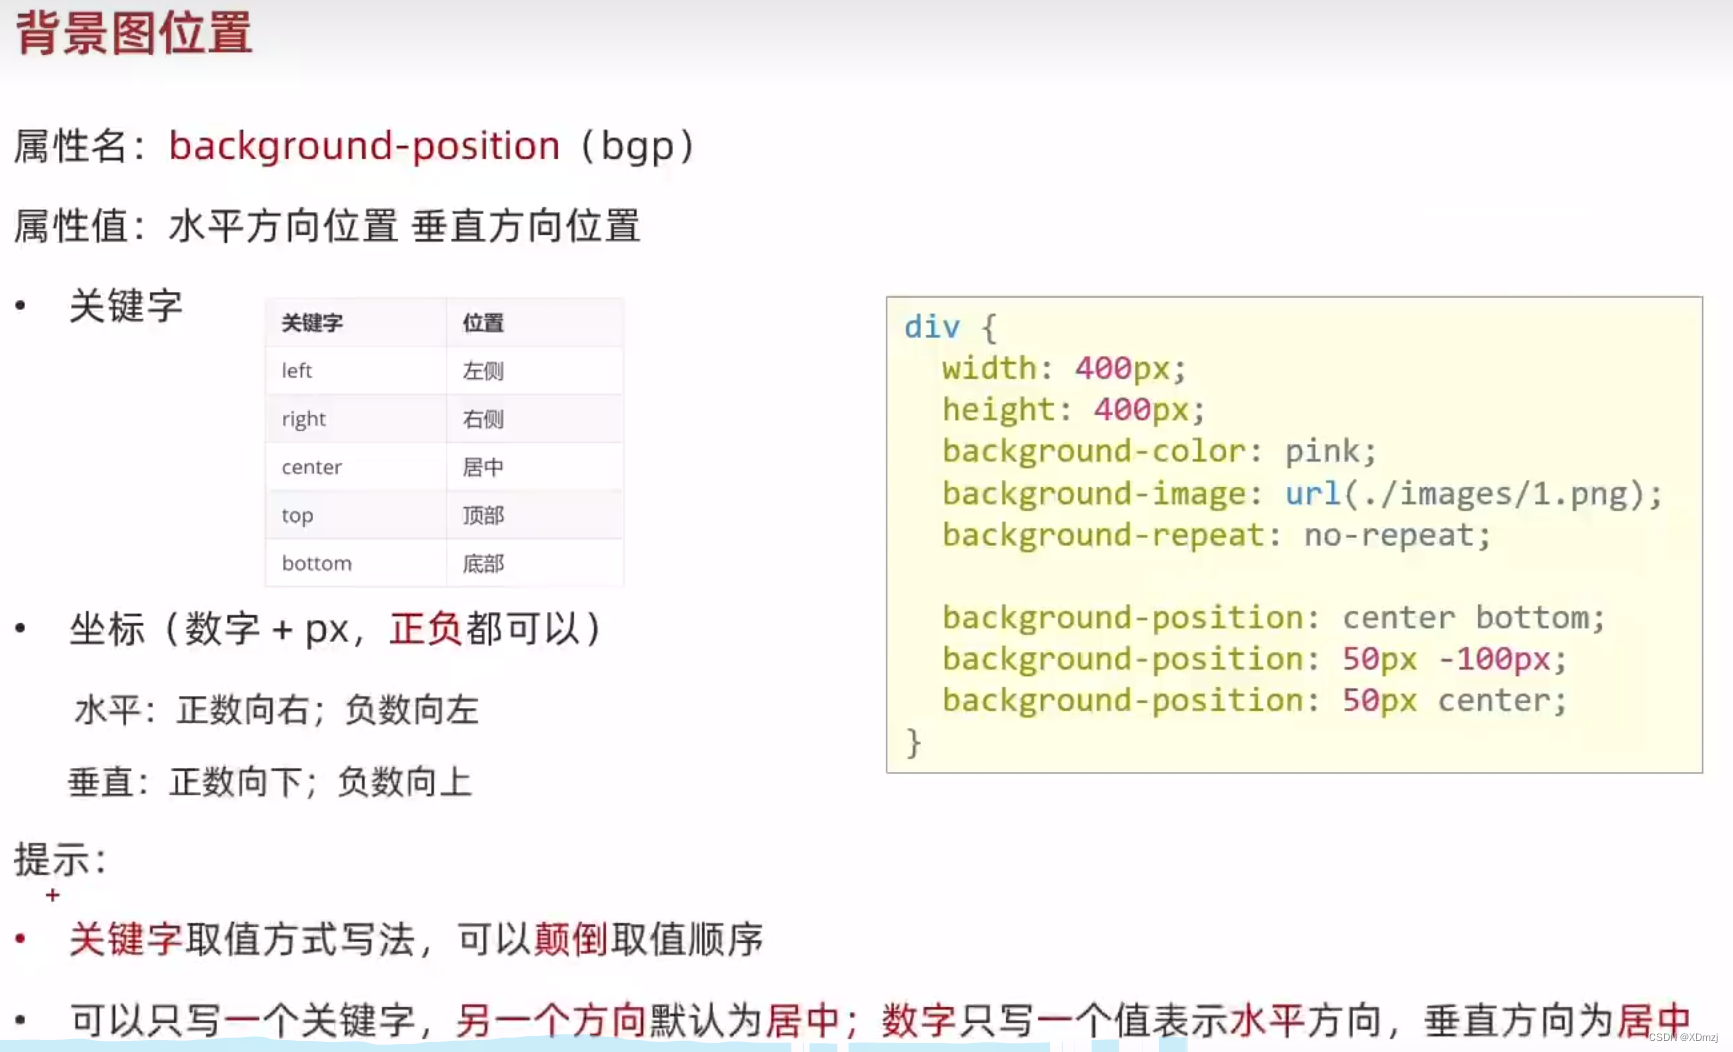Click the red phrase '另一个方向' in the last tip
Viewport: 1733px width, 1052px height.
(x=552, y=1021)
